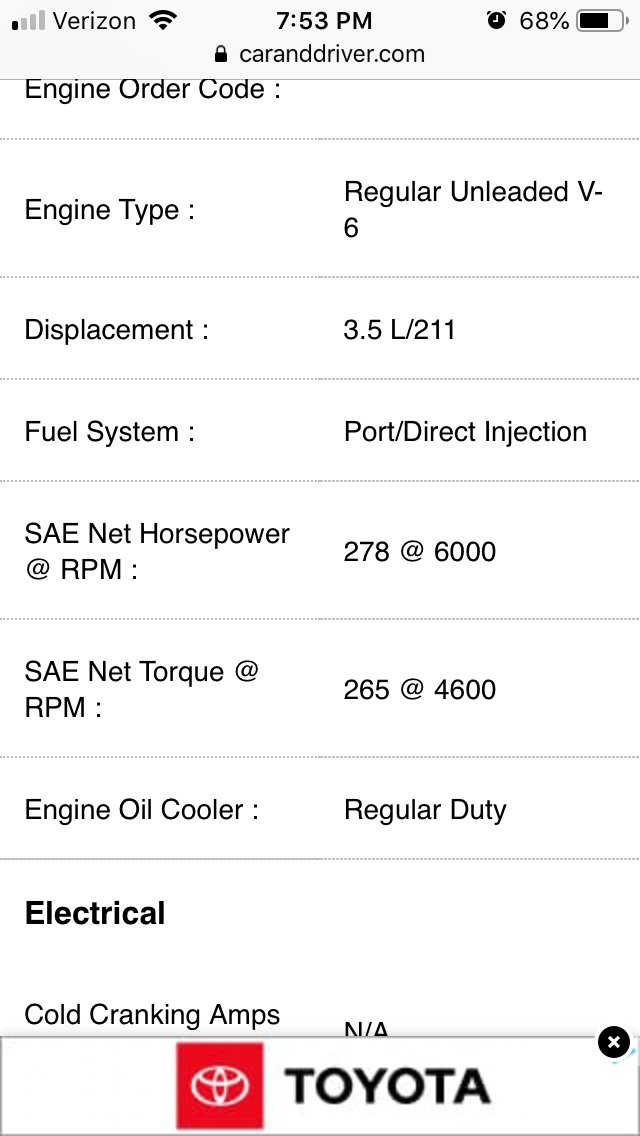Tap the 7:53 PM clock
This screenshot has height=1136, width=640.
tap(324, 21)
